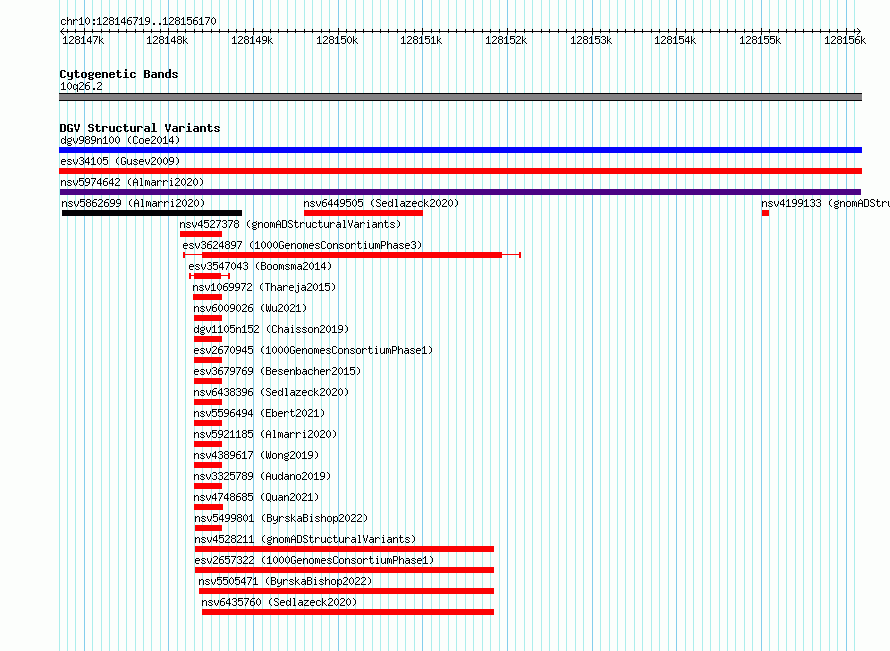
Task: Open the esv34105 (Gusev2009) label
Action: coord(120,161)
